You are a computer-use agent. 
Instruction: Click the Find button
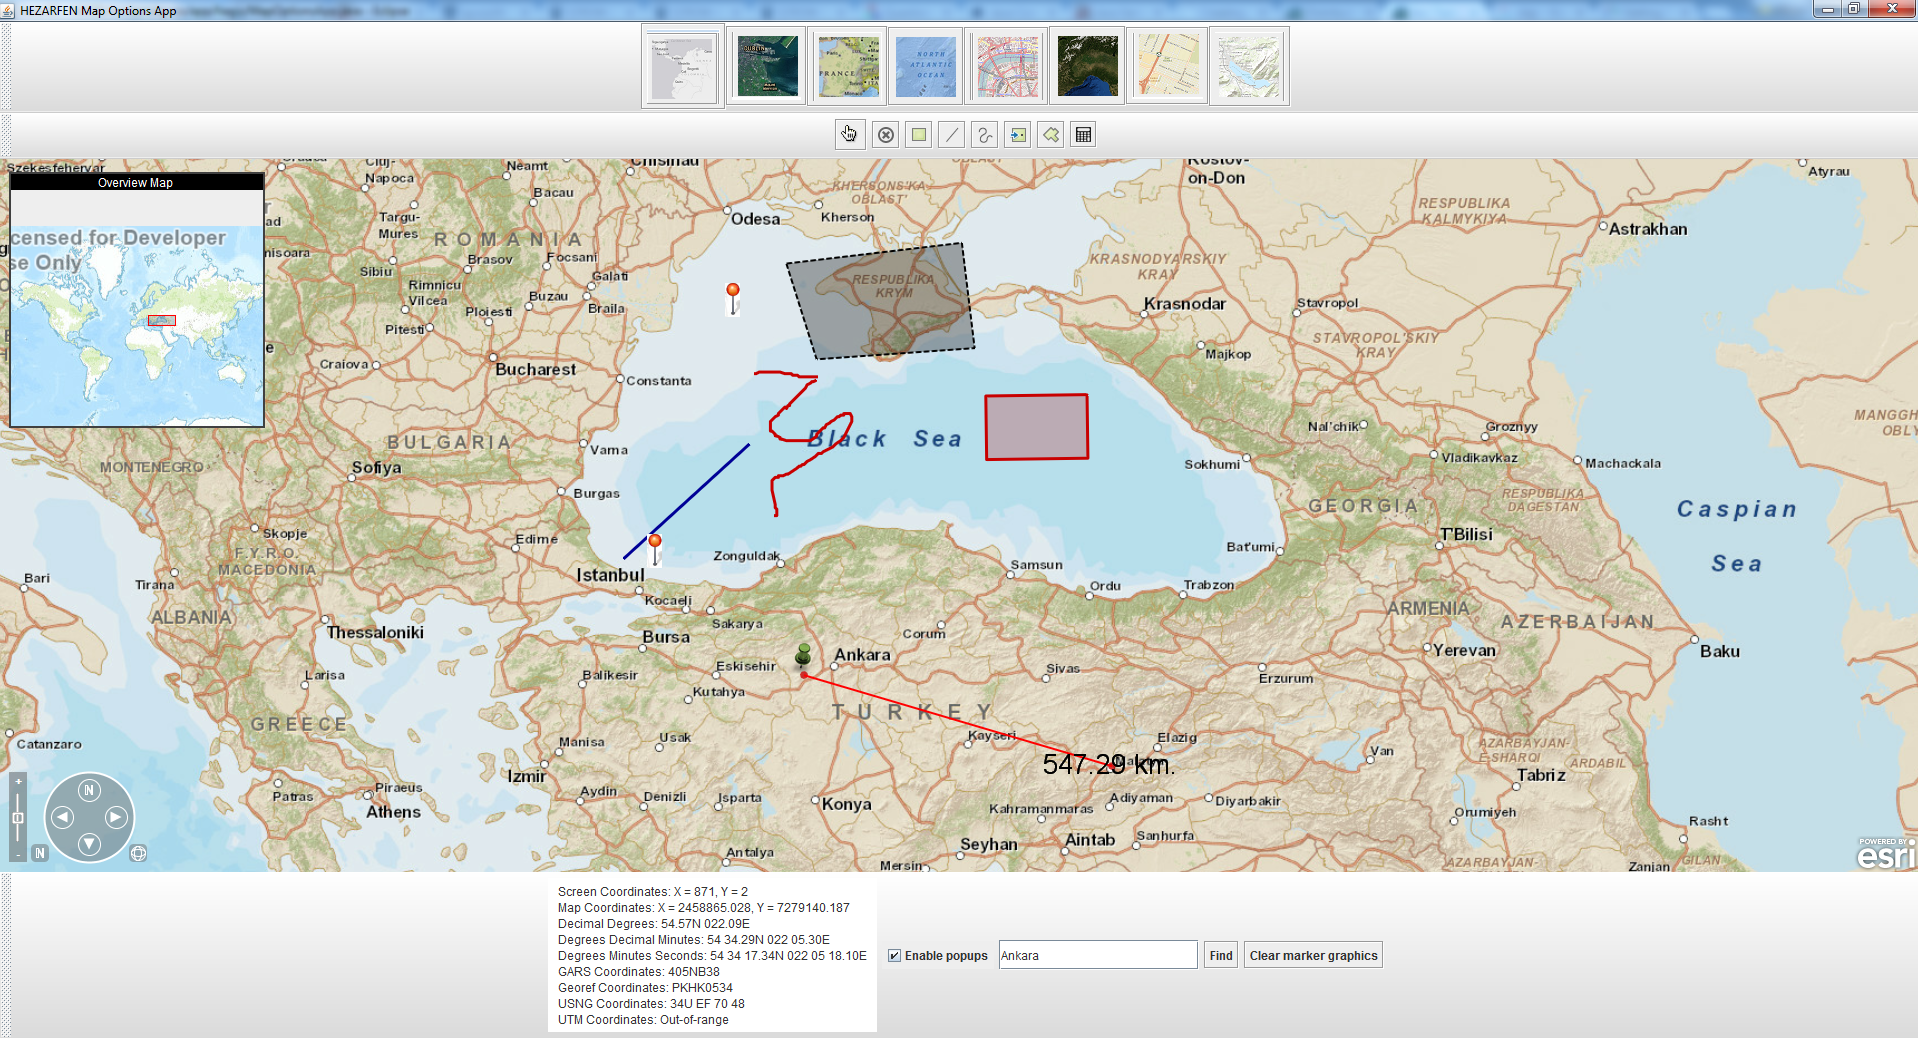pyautogui.click(x=1220, y=955)
